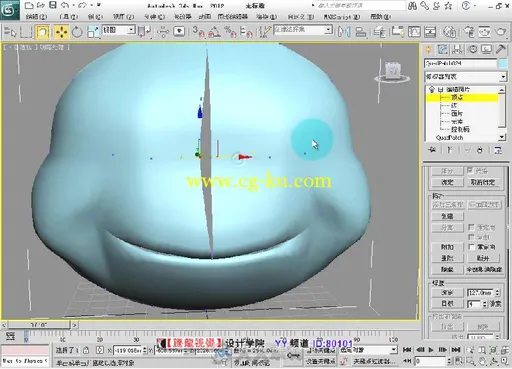Open the 3ds Max application menu button
The width and height of the screenshot is (512, 369).
pos(9,10)
